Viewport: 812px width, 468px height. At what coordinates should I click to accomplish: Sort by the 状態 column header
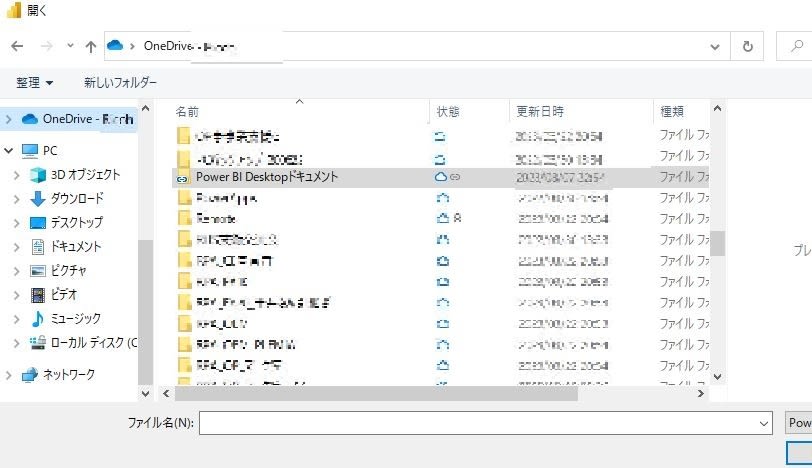click(x=448, y=111)
